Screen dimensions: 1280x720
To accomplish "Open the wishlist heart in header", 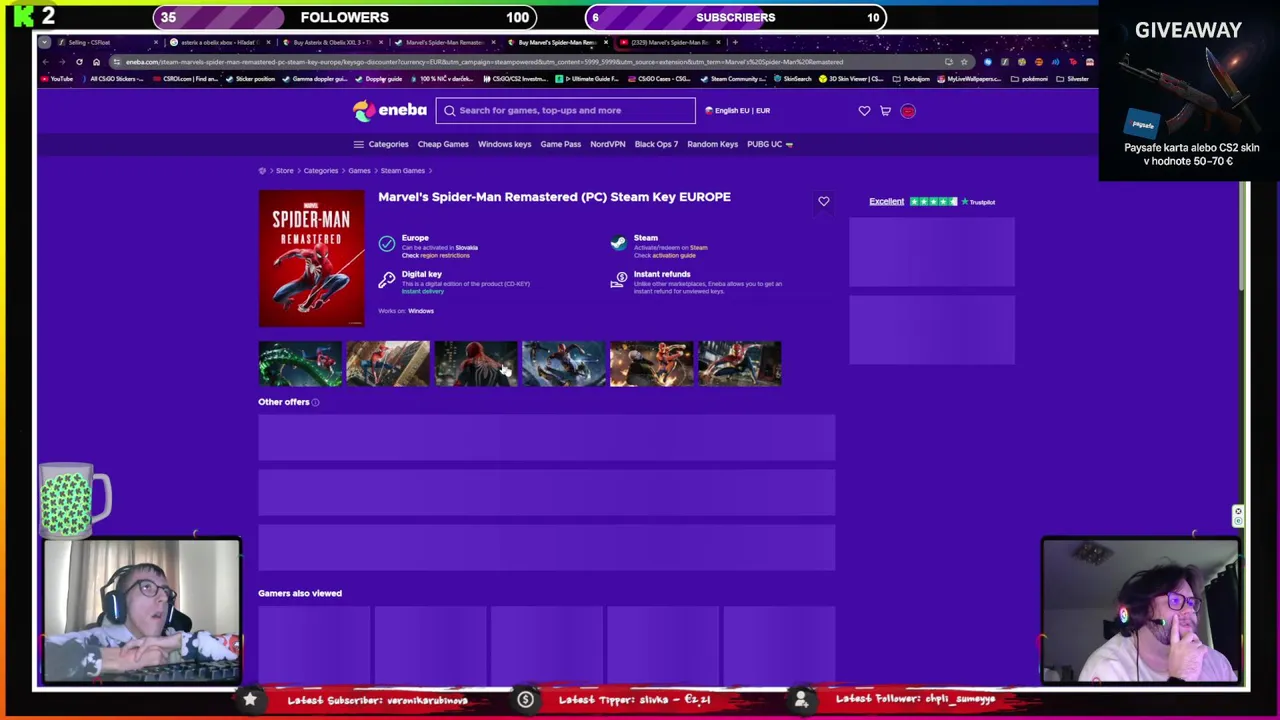I will tap(864, 111).
